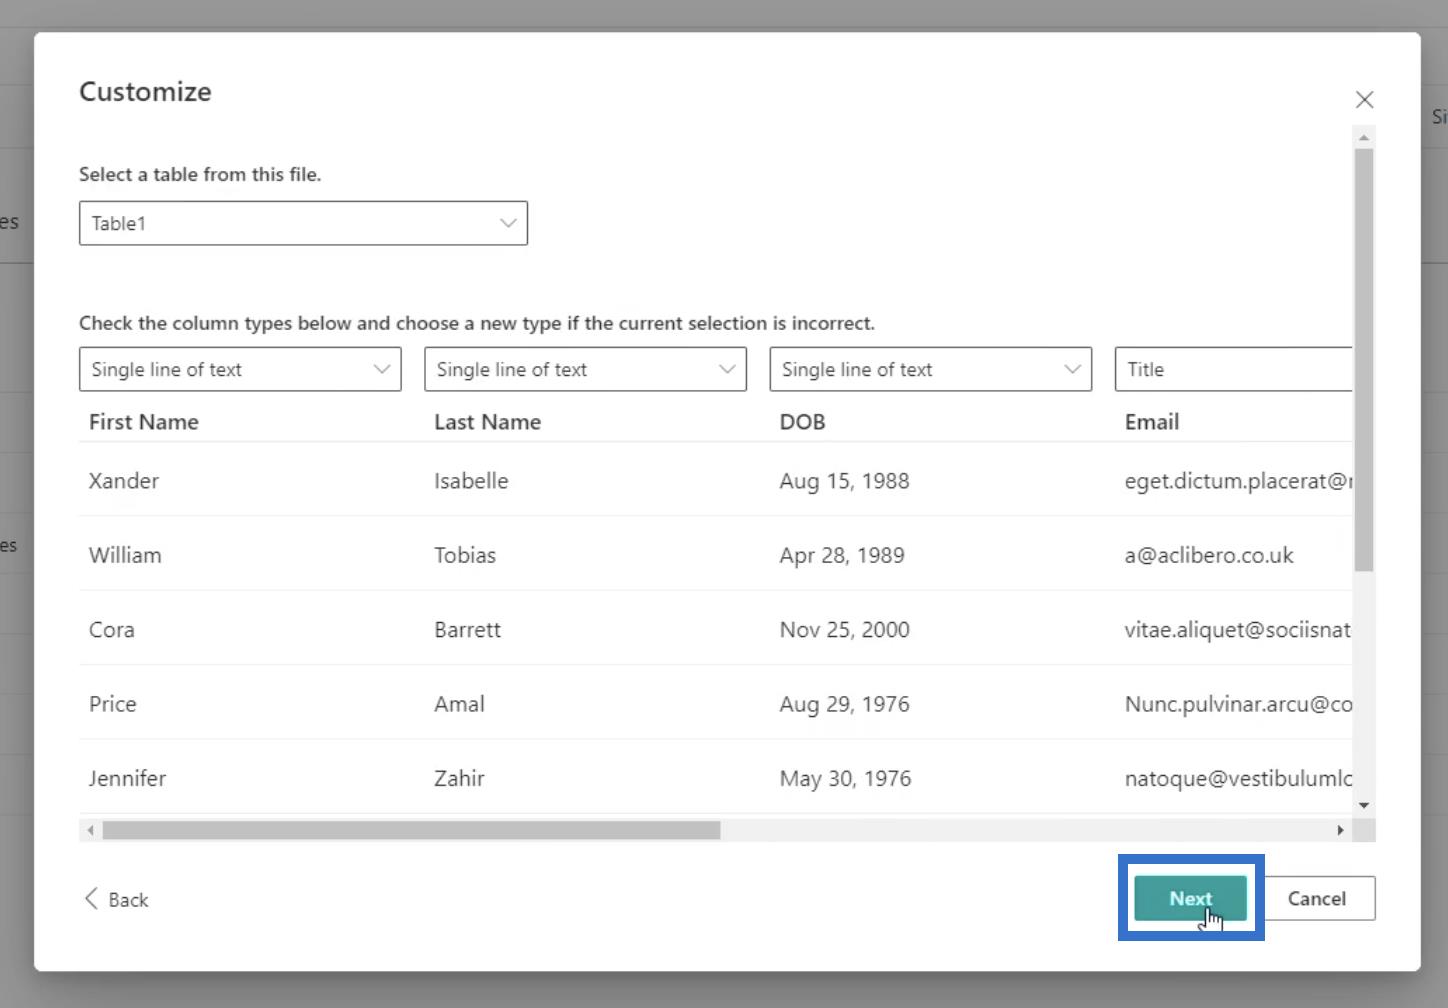The height and width of the screenshot is (1008, 1448).
Task: Click the 'Check the column types below' instruction
Action: click(x=477, y=323)
